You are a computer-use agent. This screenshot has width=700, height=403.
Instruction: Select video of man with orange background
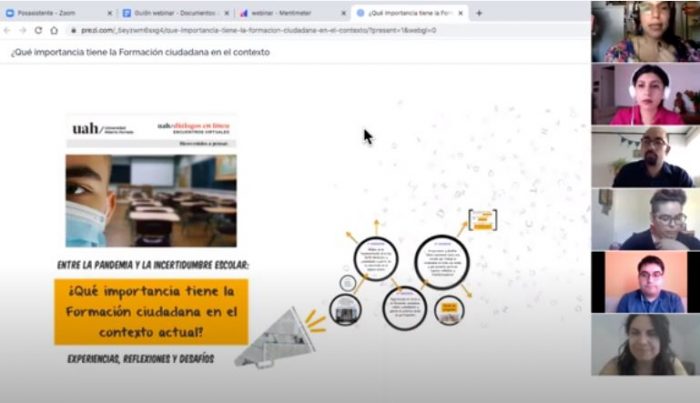[x=646, y=282]
